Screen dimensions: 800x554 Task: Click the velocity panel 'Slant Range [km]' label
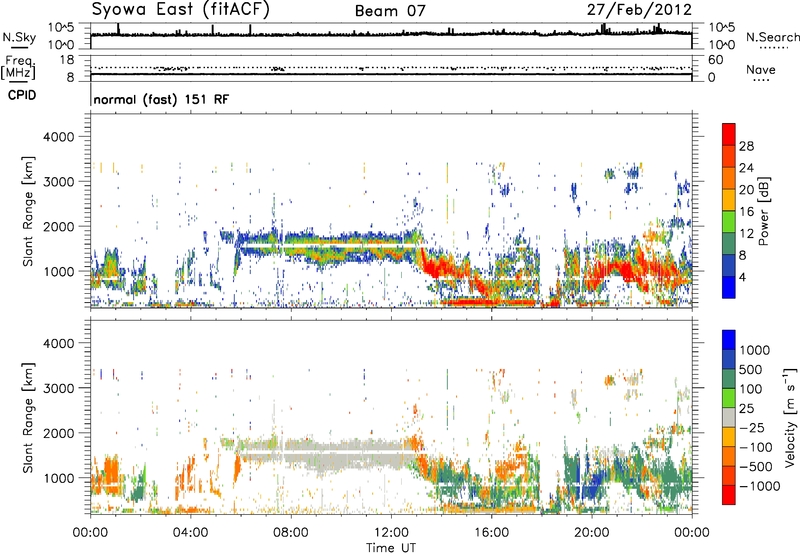tap(28, 418)
